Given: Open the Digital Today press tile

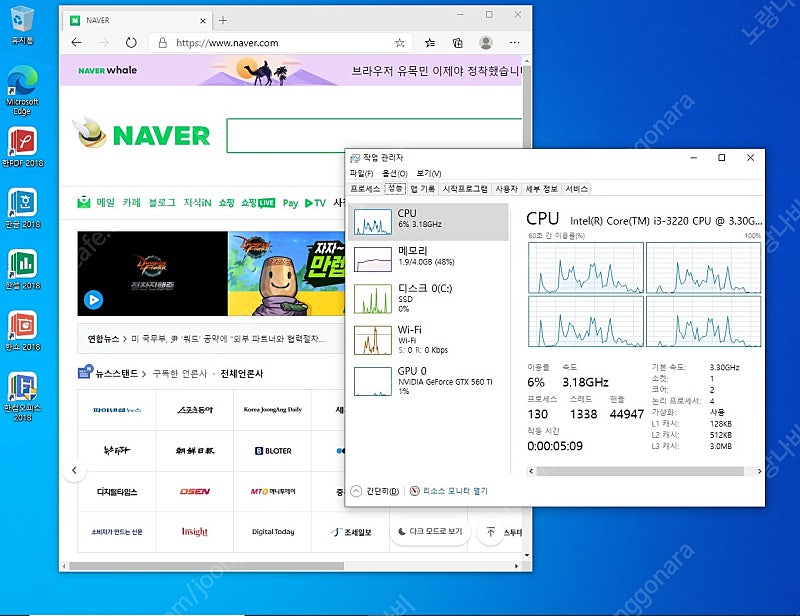Looking at the screenshot, I should click(x=273, y=532).
